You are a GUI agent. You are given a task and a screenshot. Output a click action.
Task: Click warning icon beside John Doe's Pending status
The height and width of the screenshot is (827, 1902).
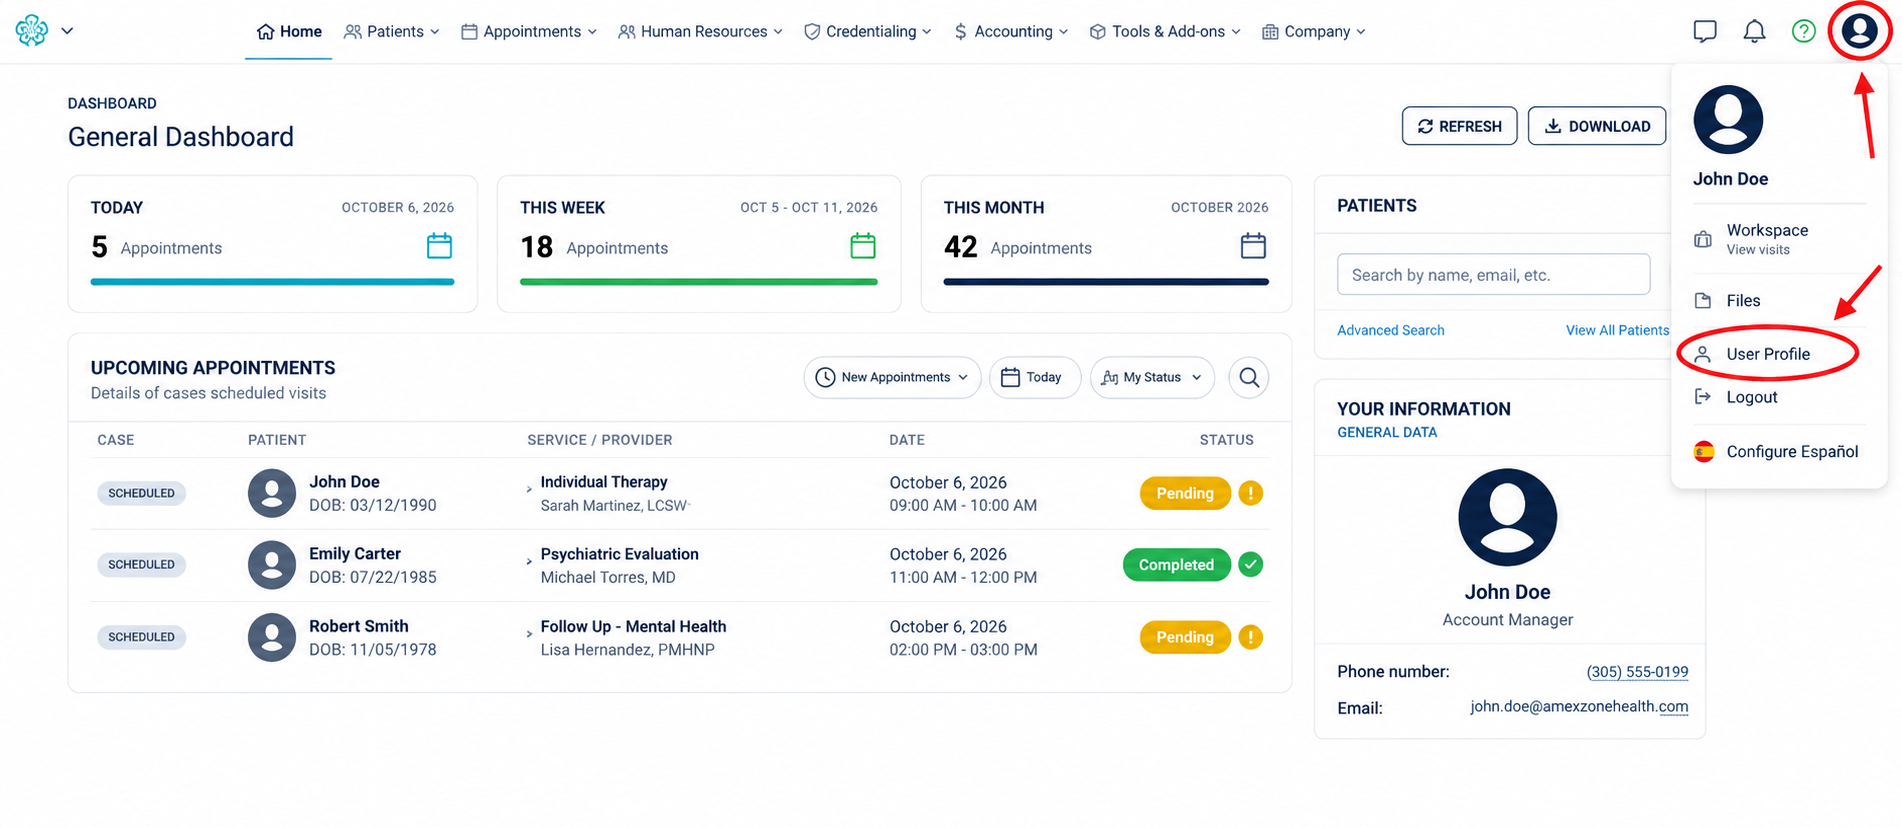coord(1250,493)
